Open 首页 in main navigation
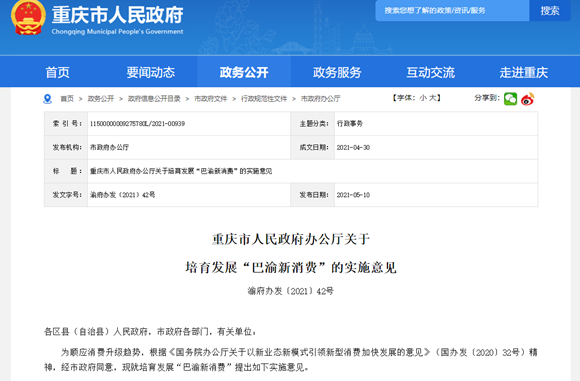 point(57,72)
